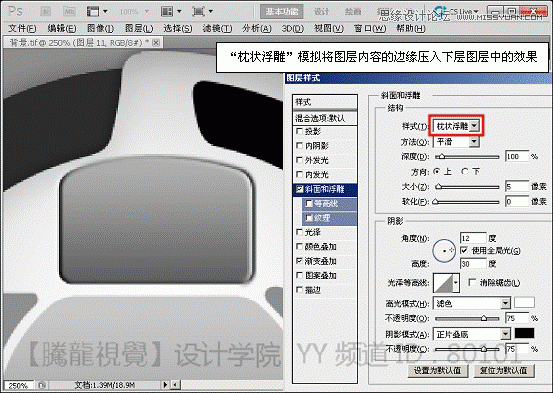Click the 大小 value field showing 5
The width and height of the screenshot is (553, 393).
point(517,186)
